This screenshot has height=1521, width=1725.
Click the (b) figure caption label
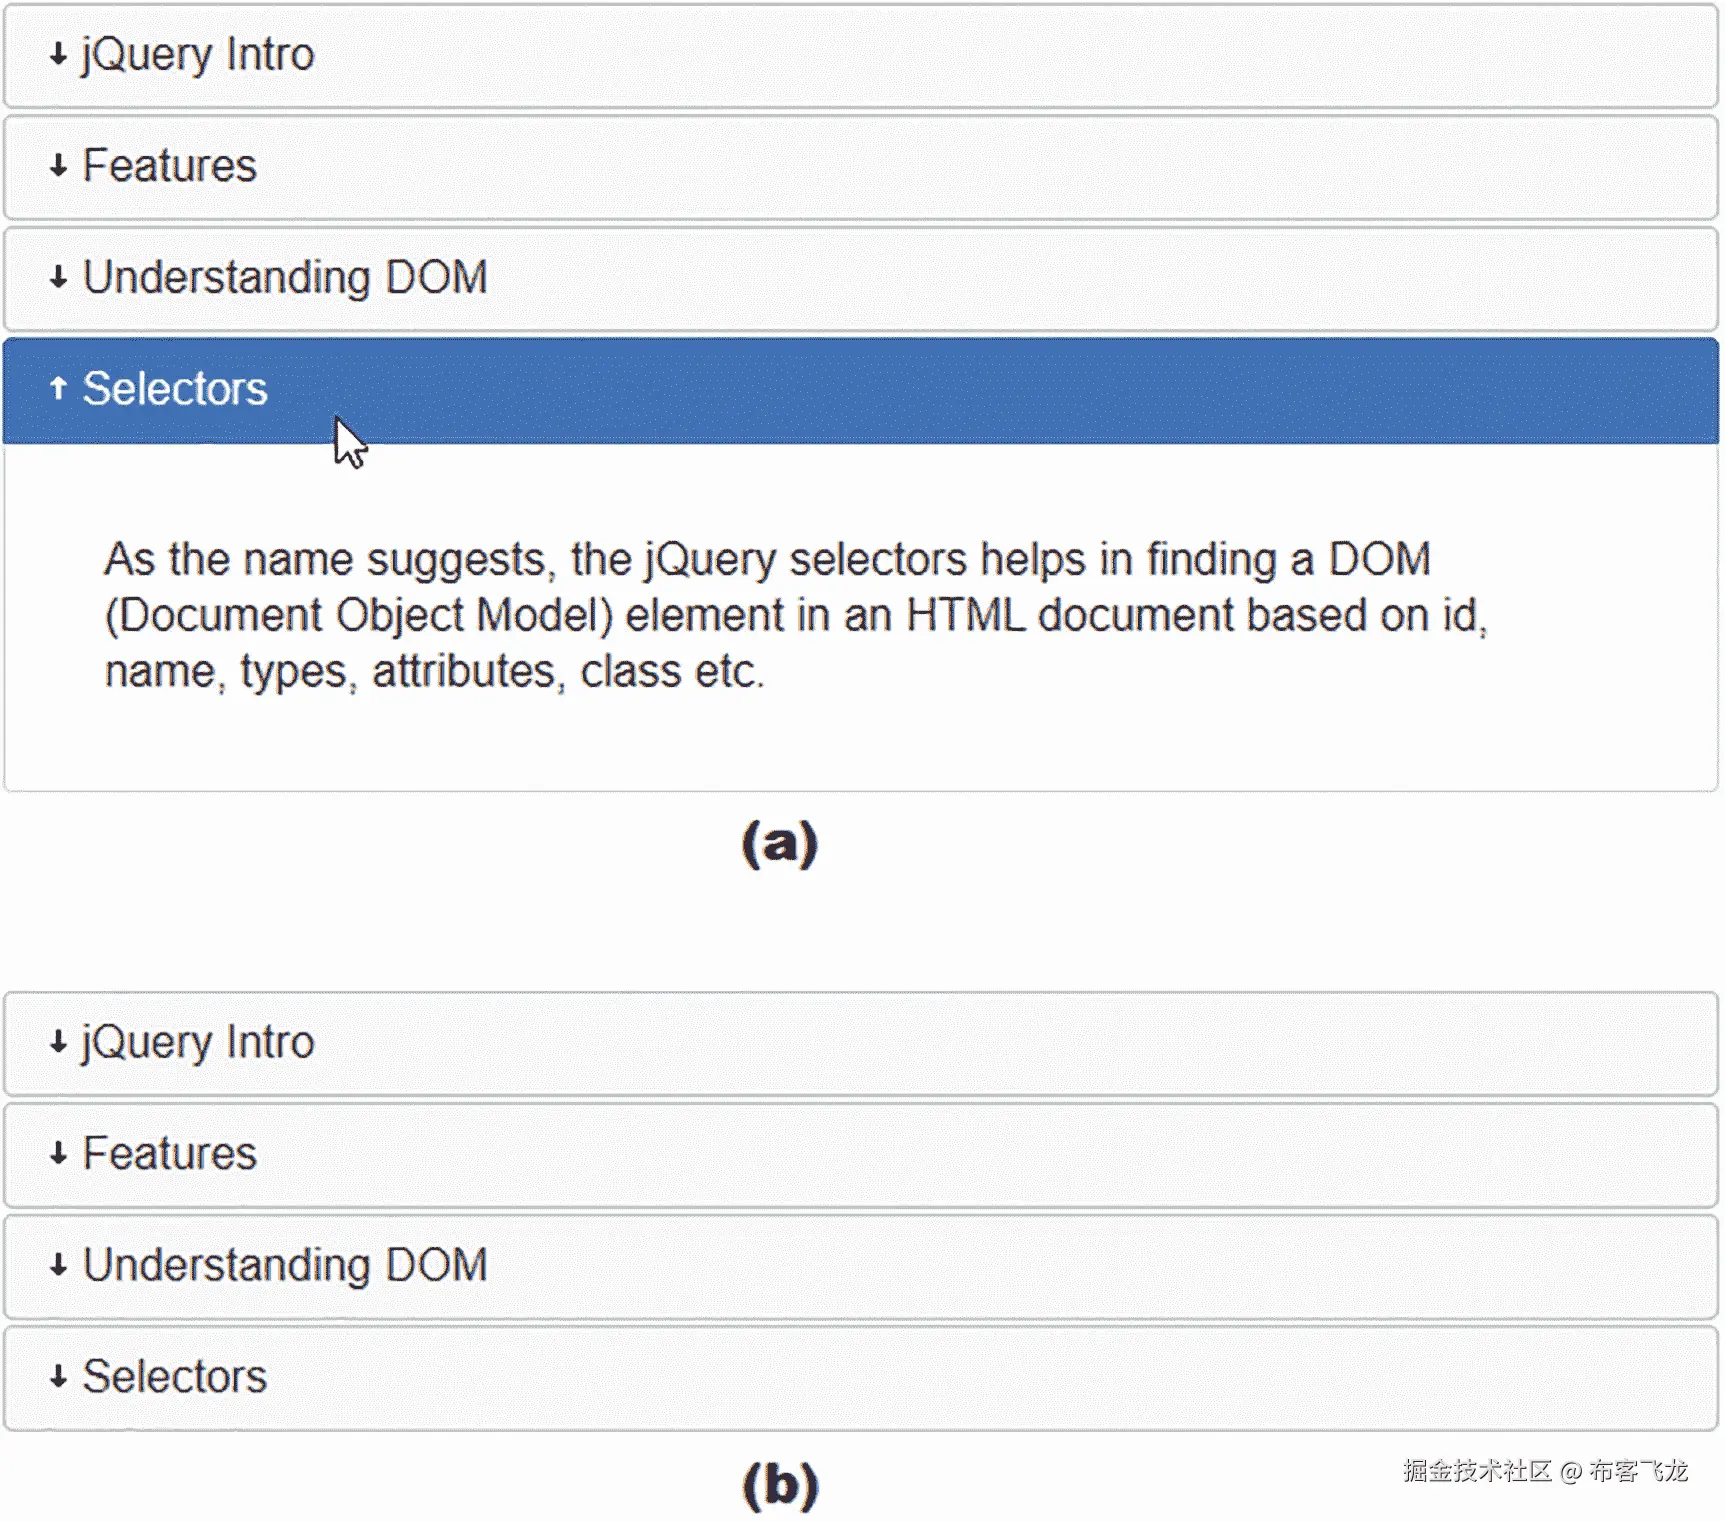pos(780,1485)
